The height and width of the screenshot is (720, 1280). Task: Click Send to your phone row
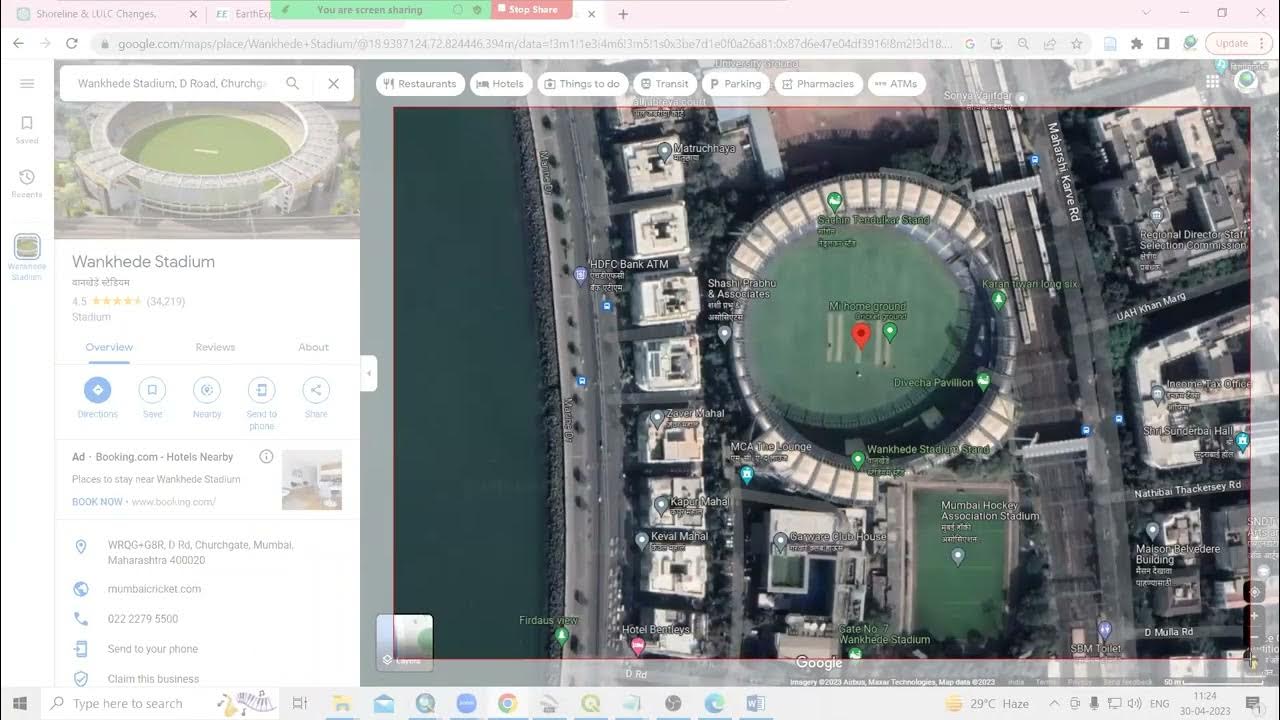pos(207,649)
